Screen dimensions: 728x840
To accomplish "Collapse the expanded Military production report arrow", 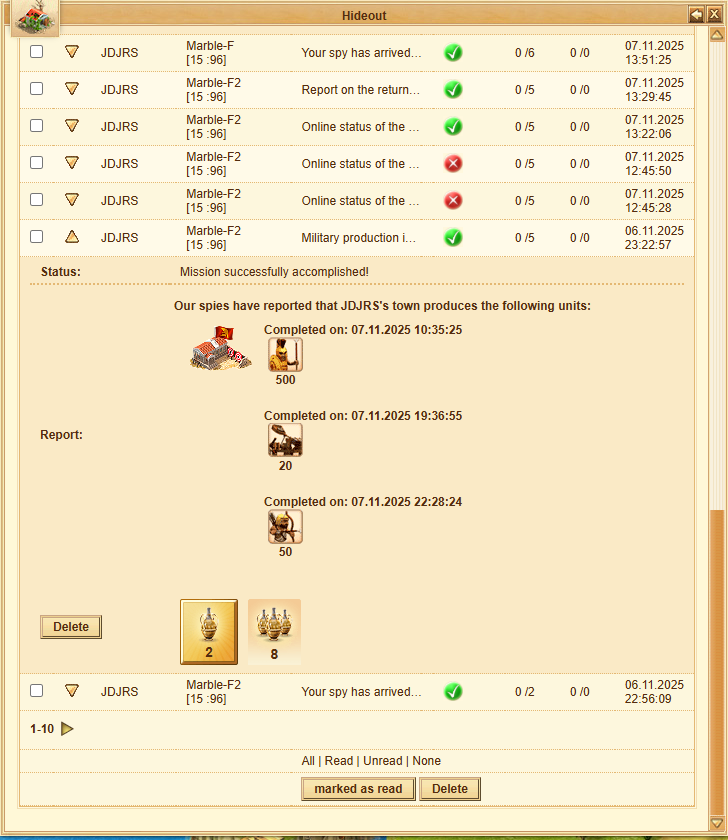I will click(72, 237).
